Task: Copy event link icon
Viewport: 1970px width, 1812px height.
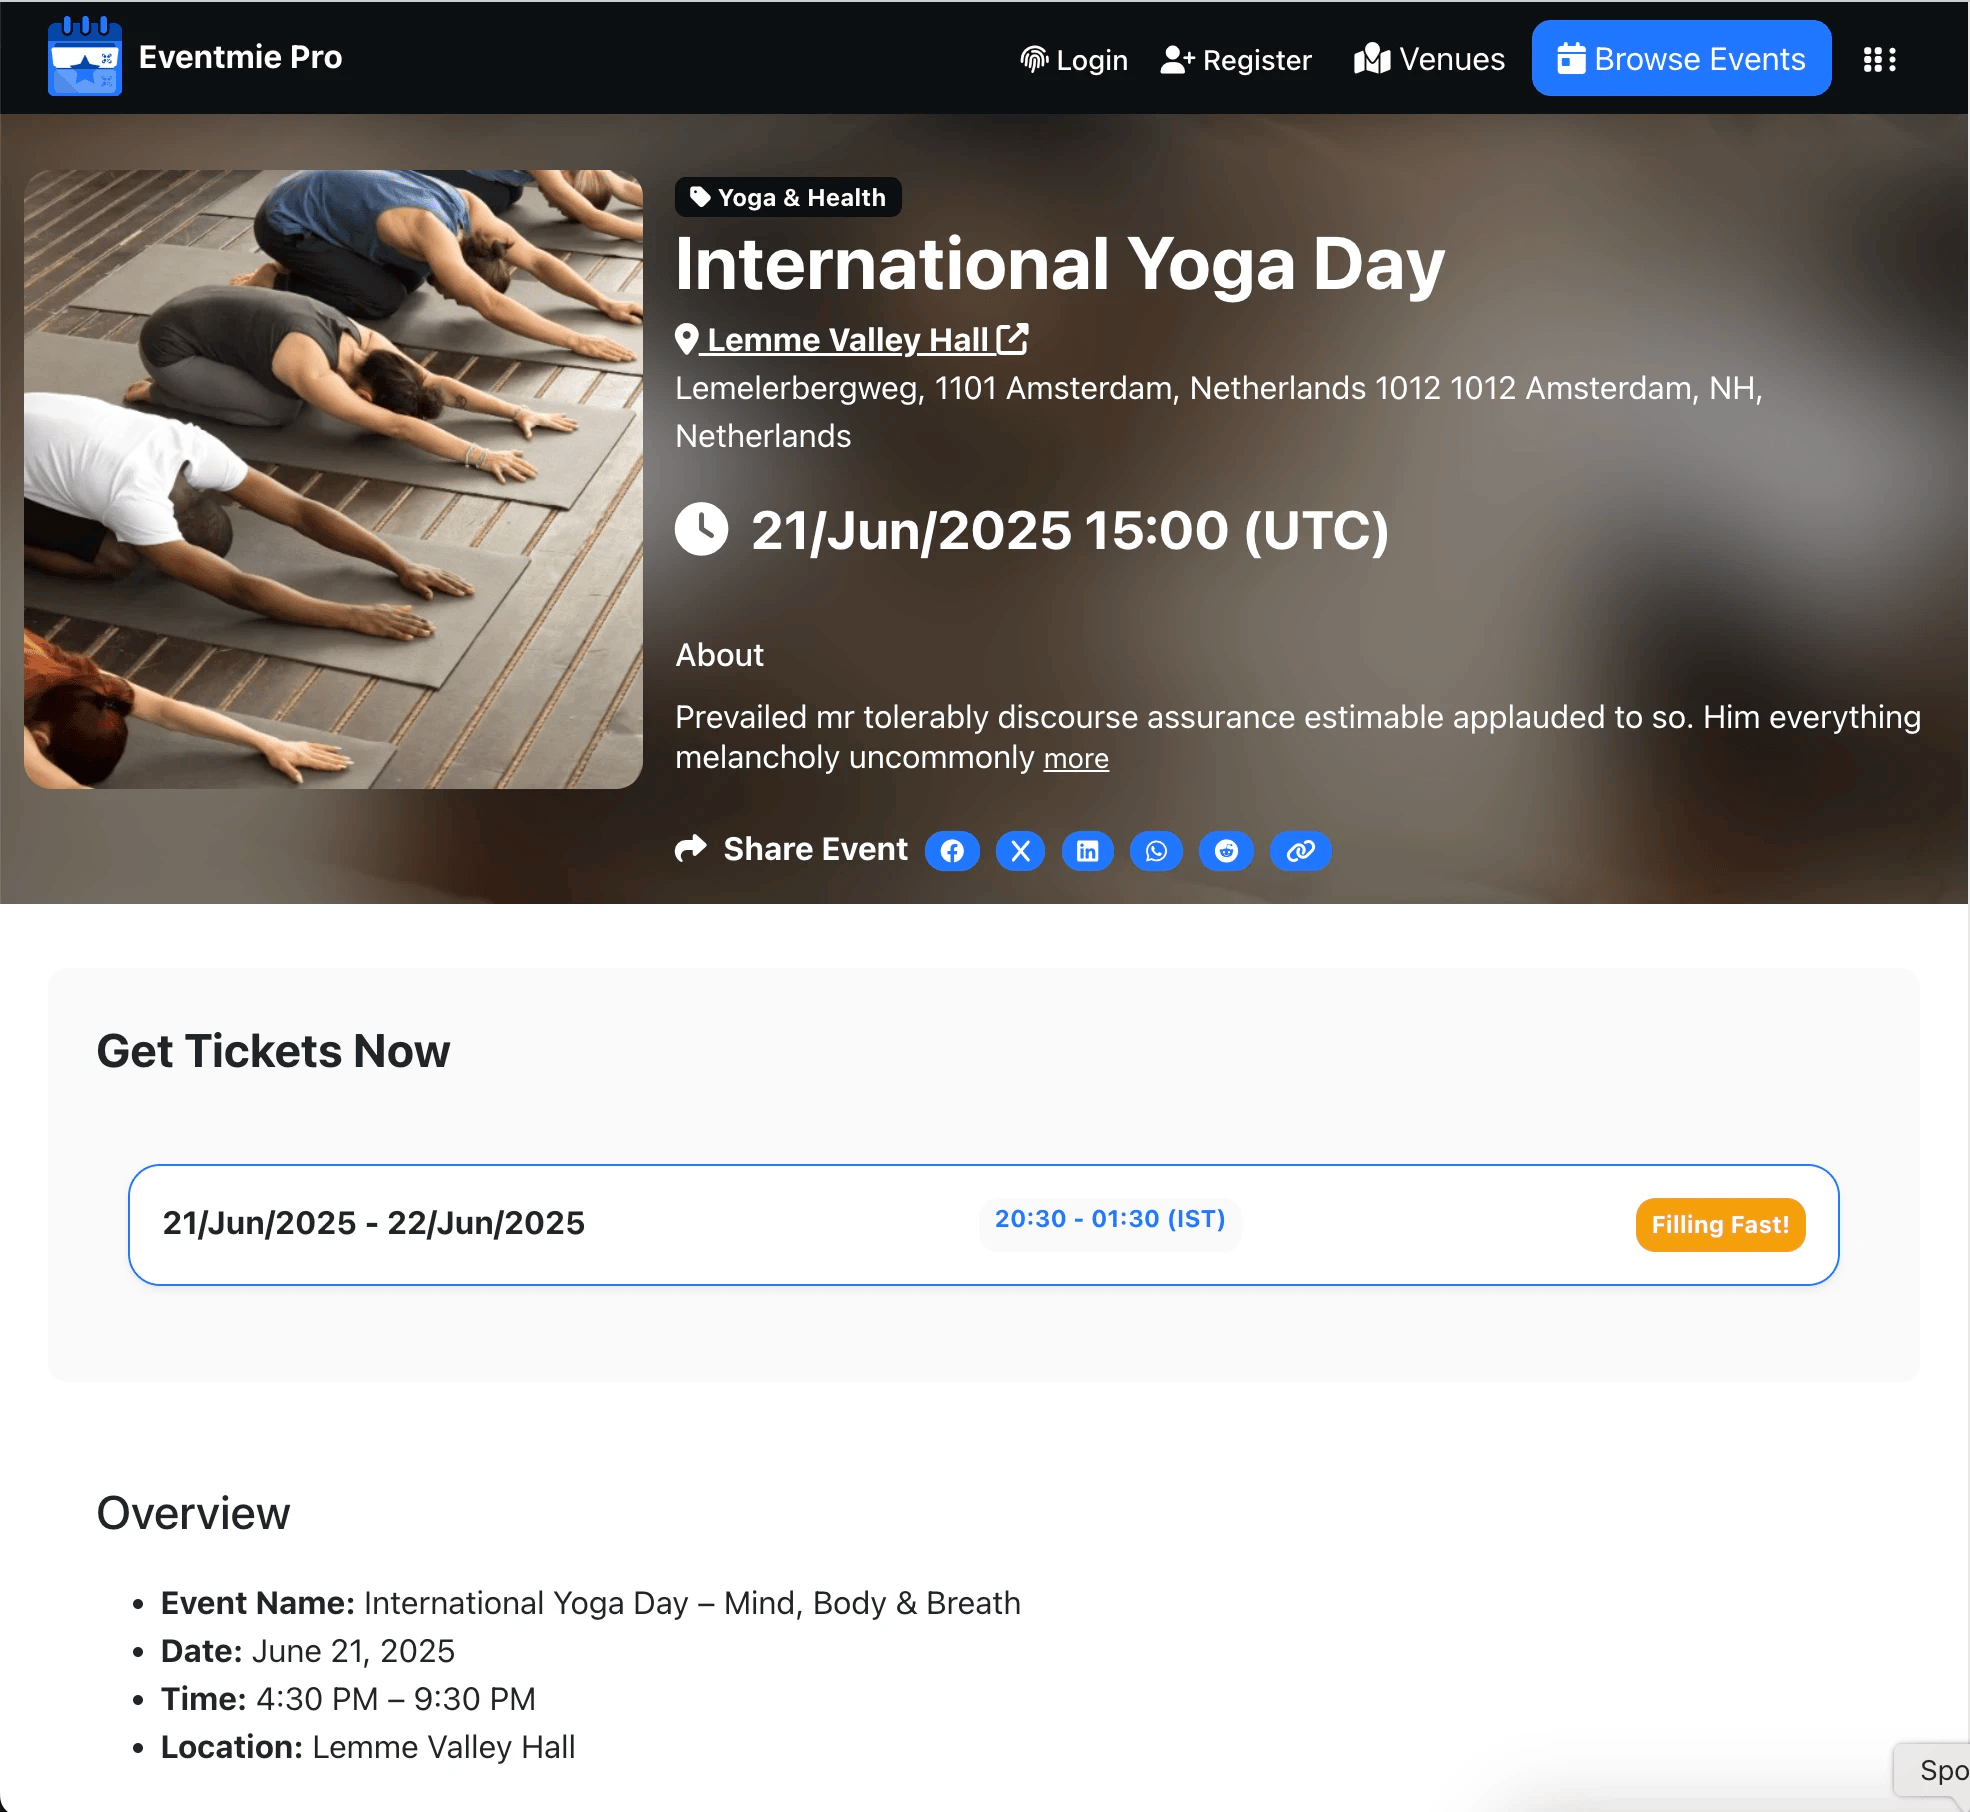Action: point(1300,851)
